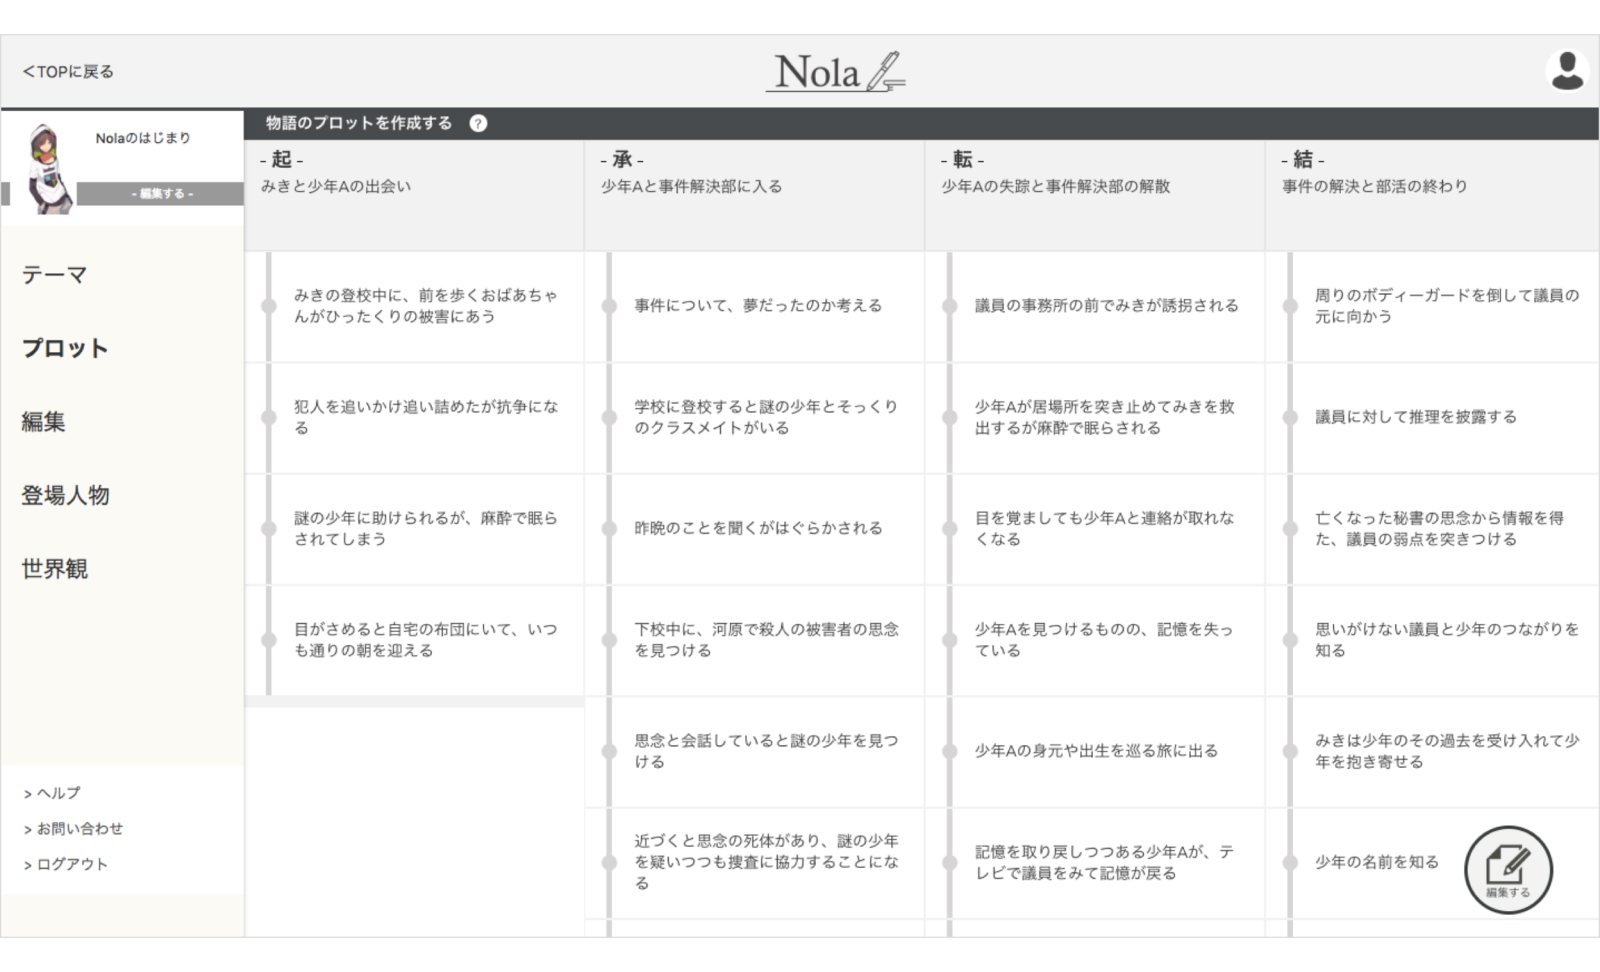Click the Nolaのはじまり story title

[143, 138]
